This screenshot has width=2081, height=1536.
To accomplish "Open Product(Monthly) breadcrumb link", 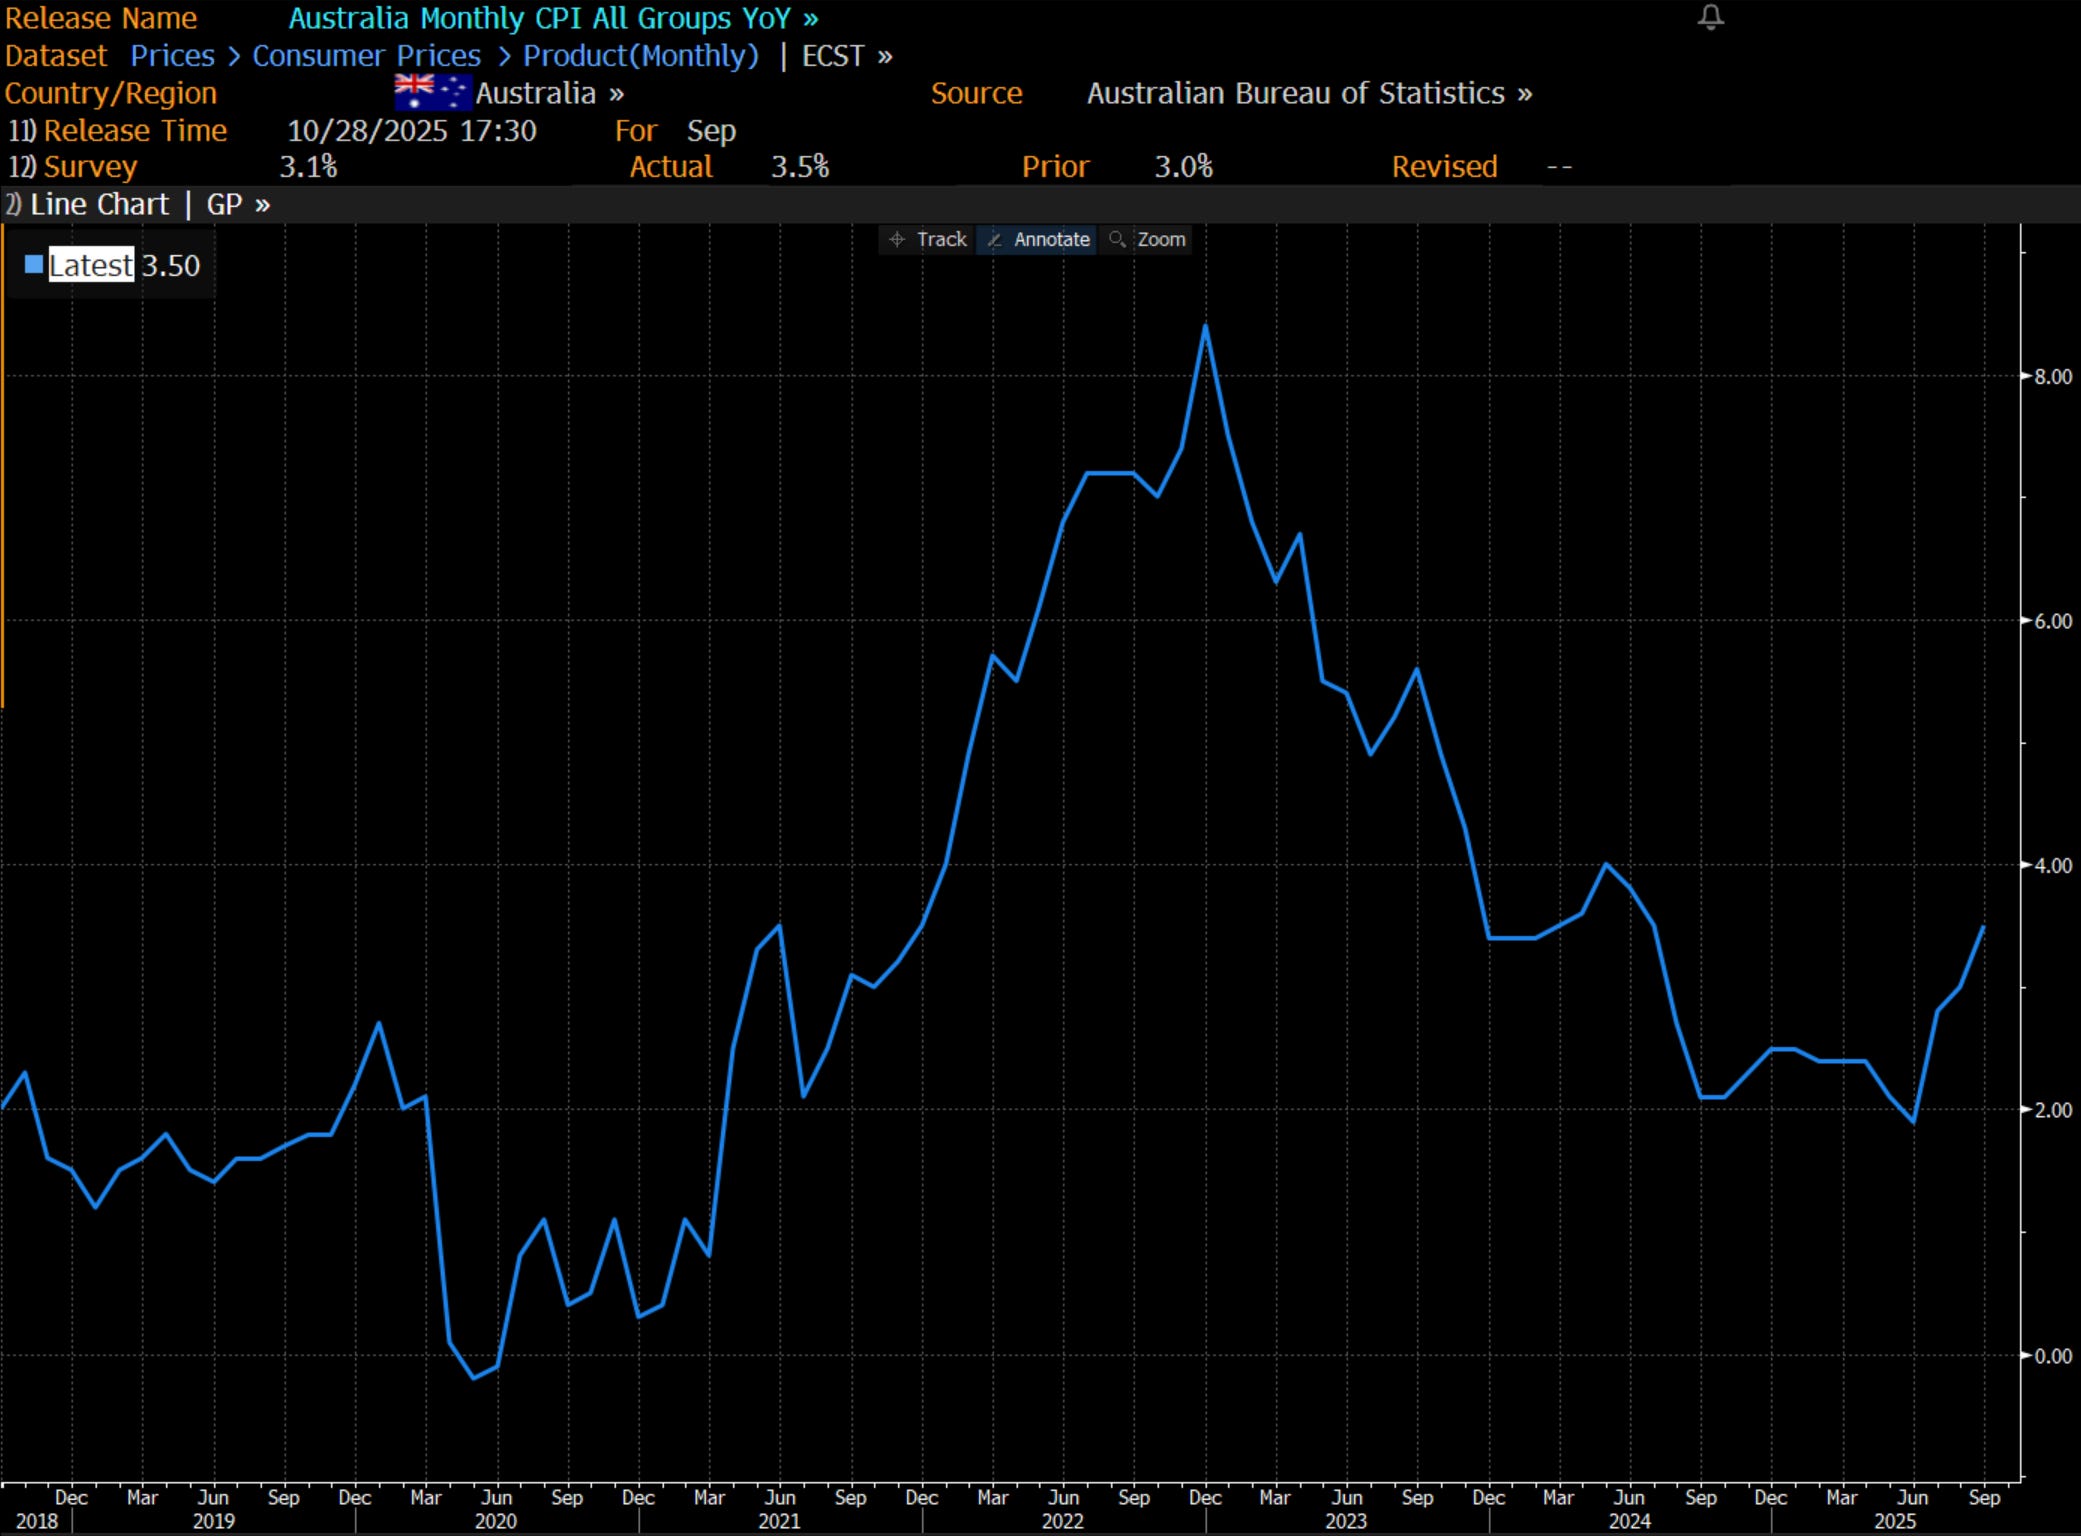I will (x=640, y=56).
